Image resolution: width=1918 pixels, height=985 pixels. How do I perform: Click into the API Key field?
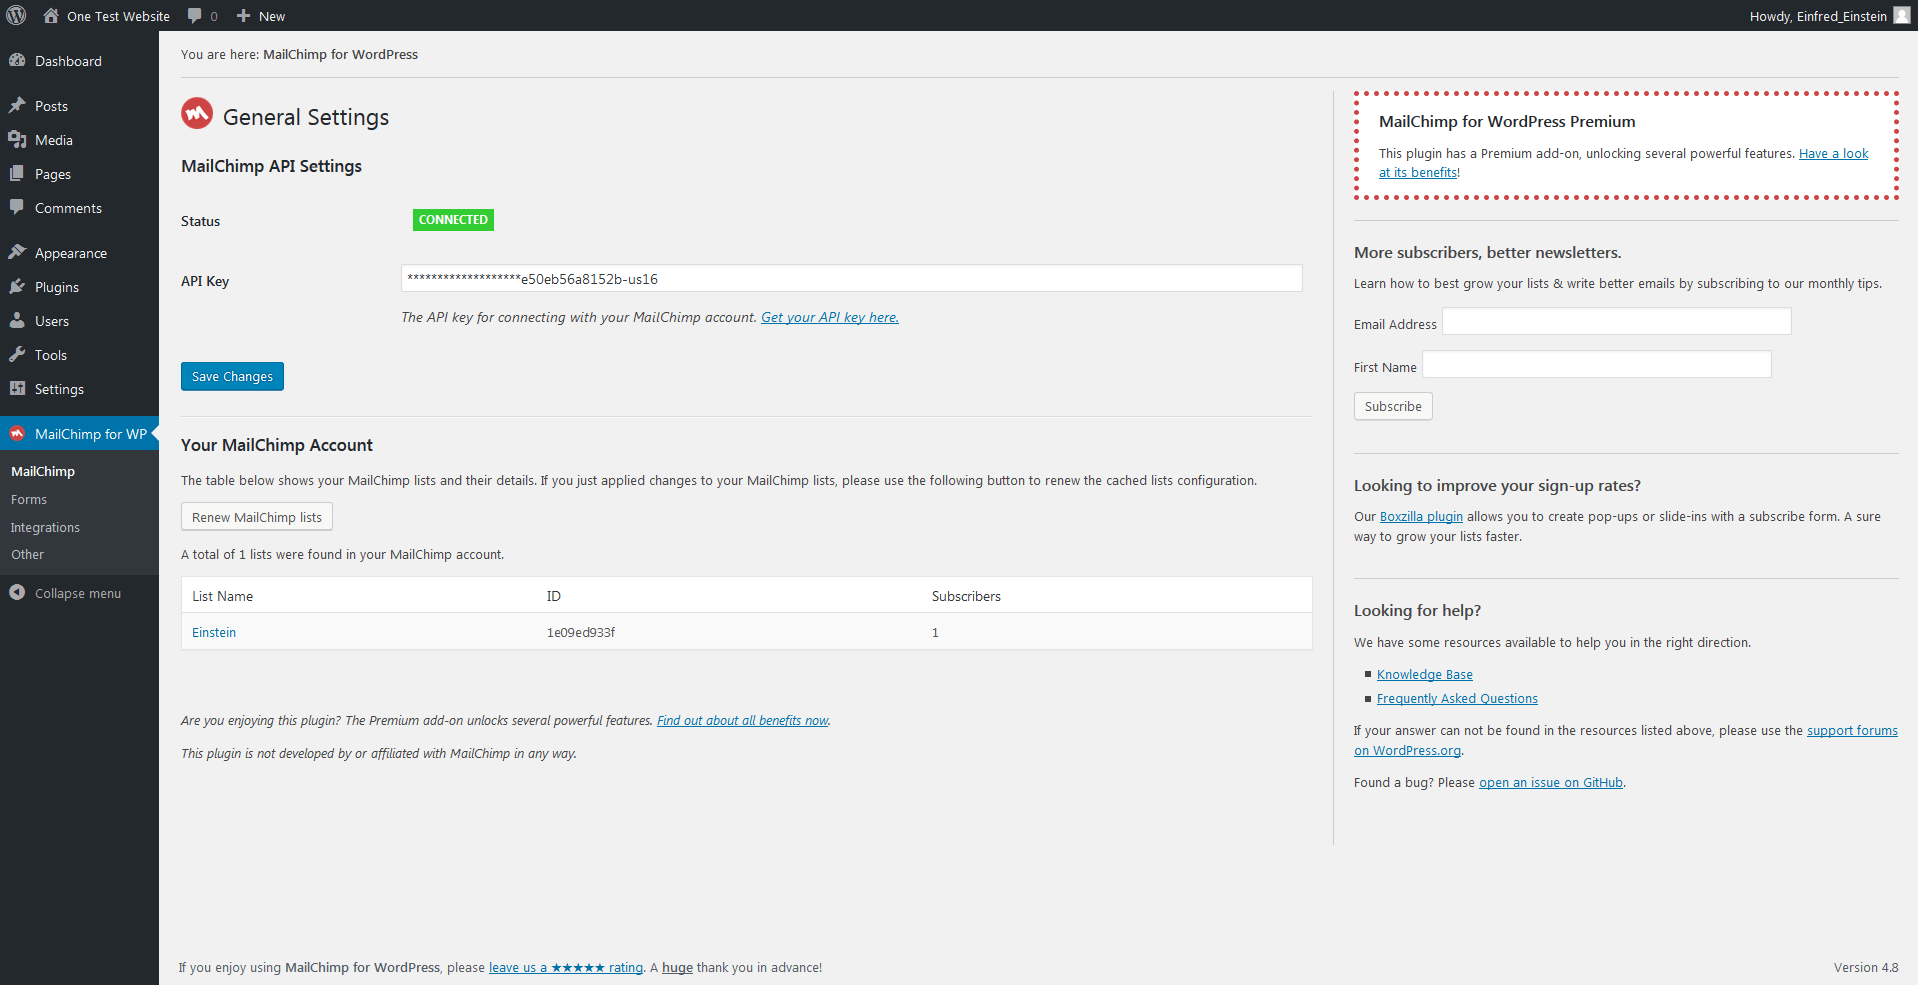pos(851,279)
